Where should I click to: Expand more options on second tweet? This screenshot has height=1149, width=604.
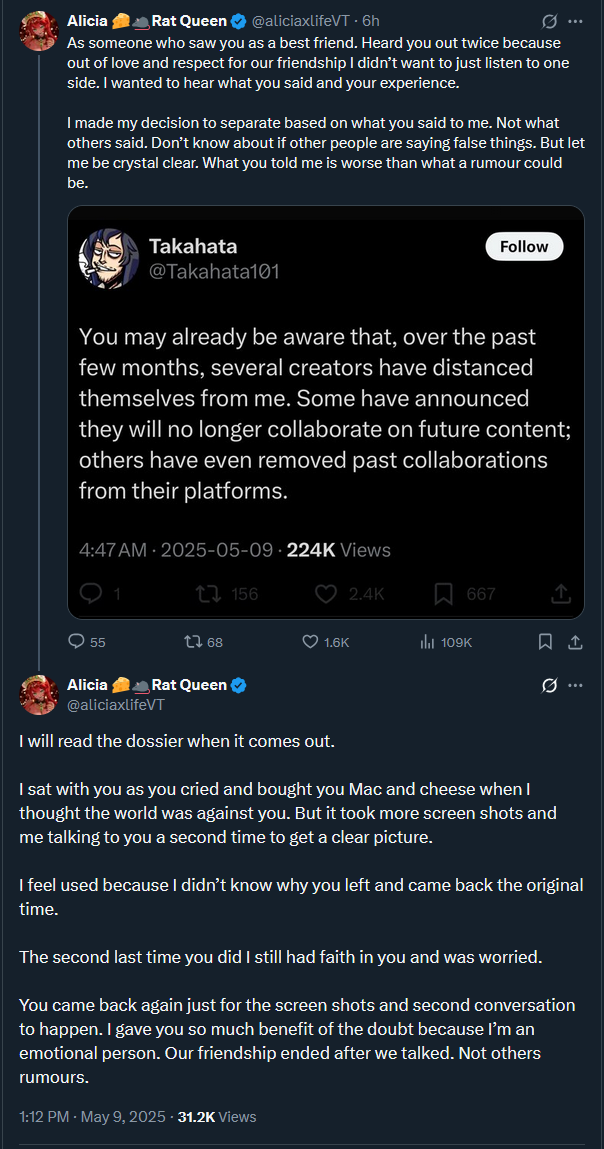[575, 685]
